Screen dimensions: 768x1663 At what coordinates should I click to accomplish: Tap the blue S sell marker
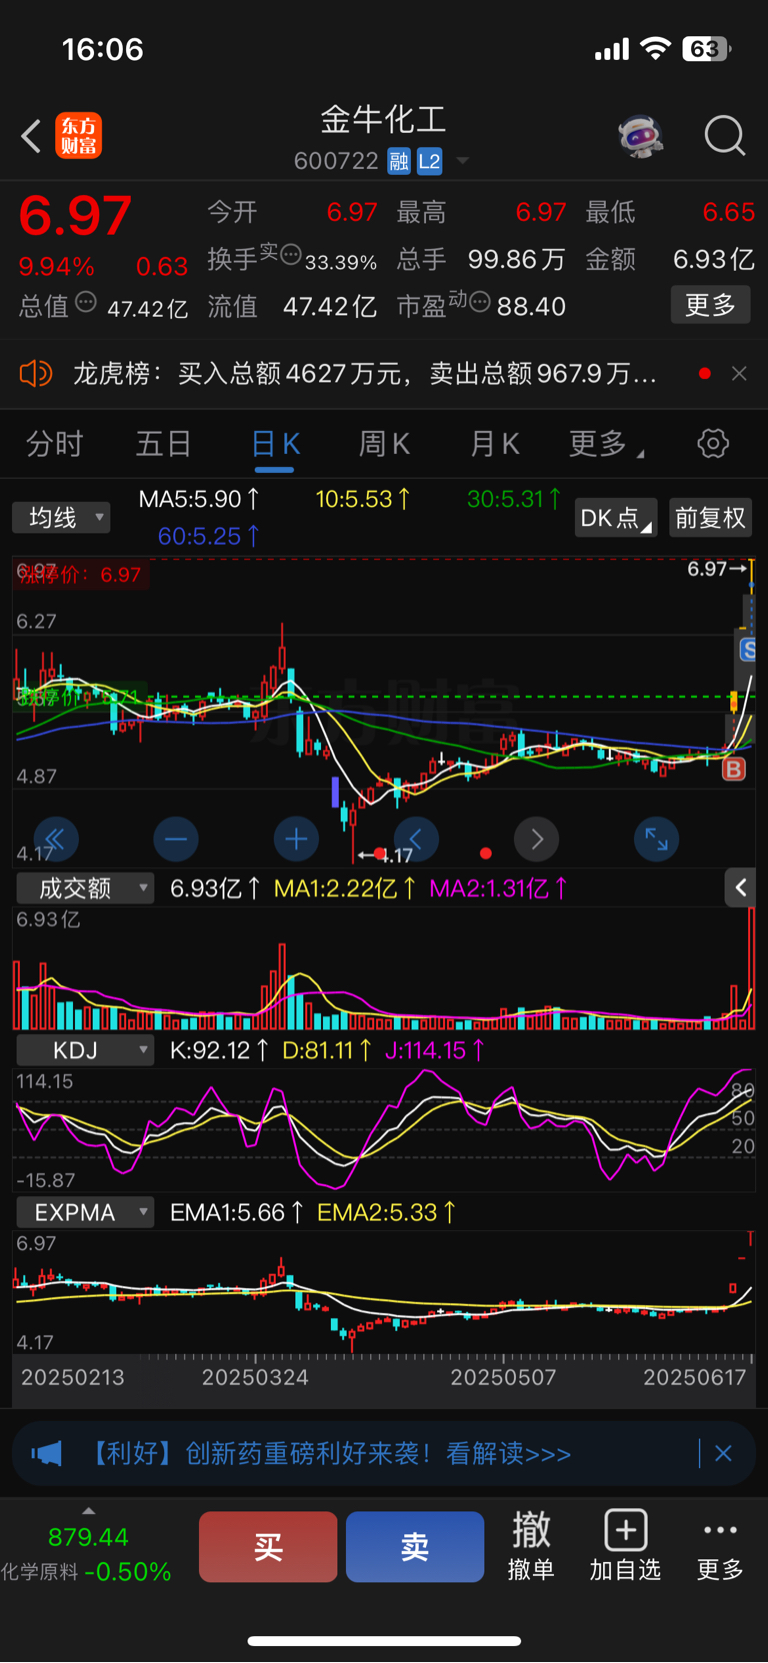pos(746,651)
